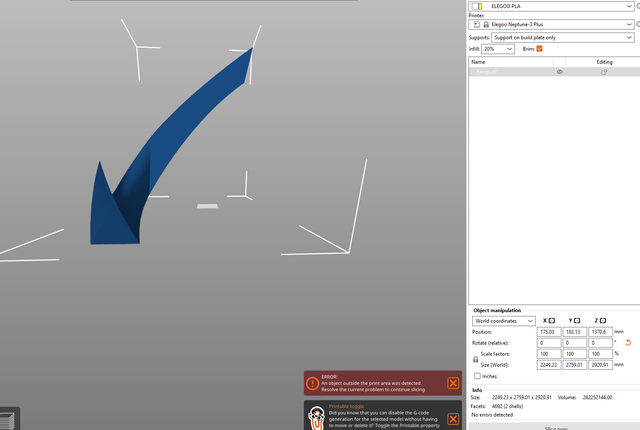
Task: Open the Infill 20% dropdown
Action: coord(498,49)
